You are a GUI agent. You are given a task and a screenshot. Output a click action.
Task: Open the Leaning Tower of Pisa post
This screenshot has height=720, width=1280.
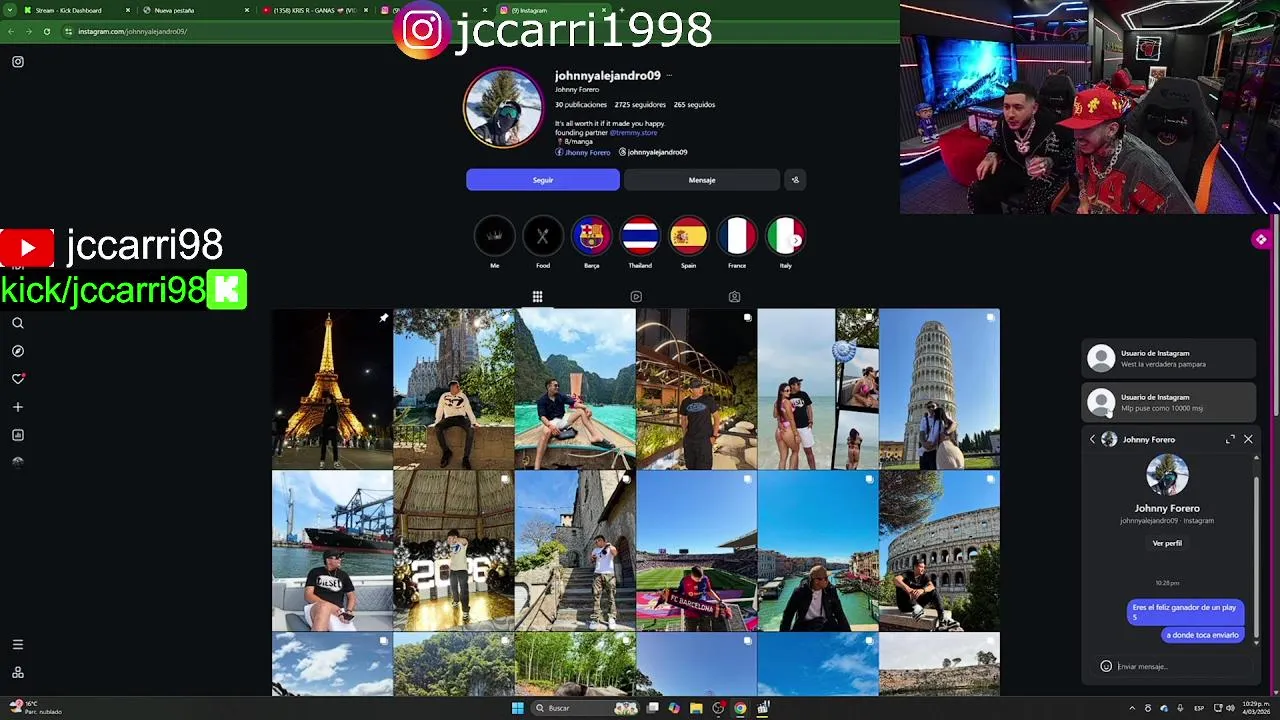coord(939,389)
